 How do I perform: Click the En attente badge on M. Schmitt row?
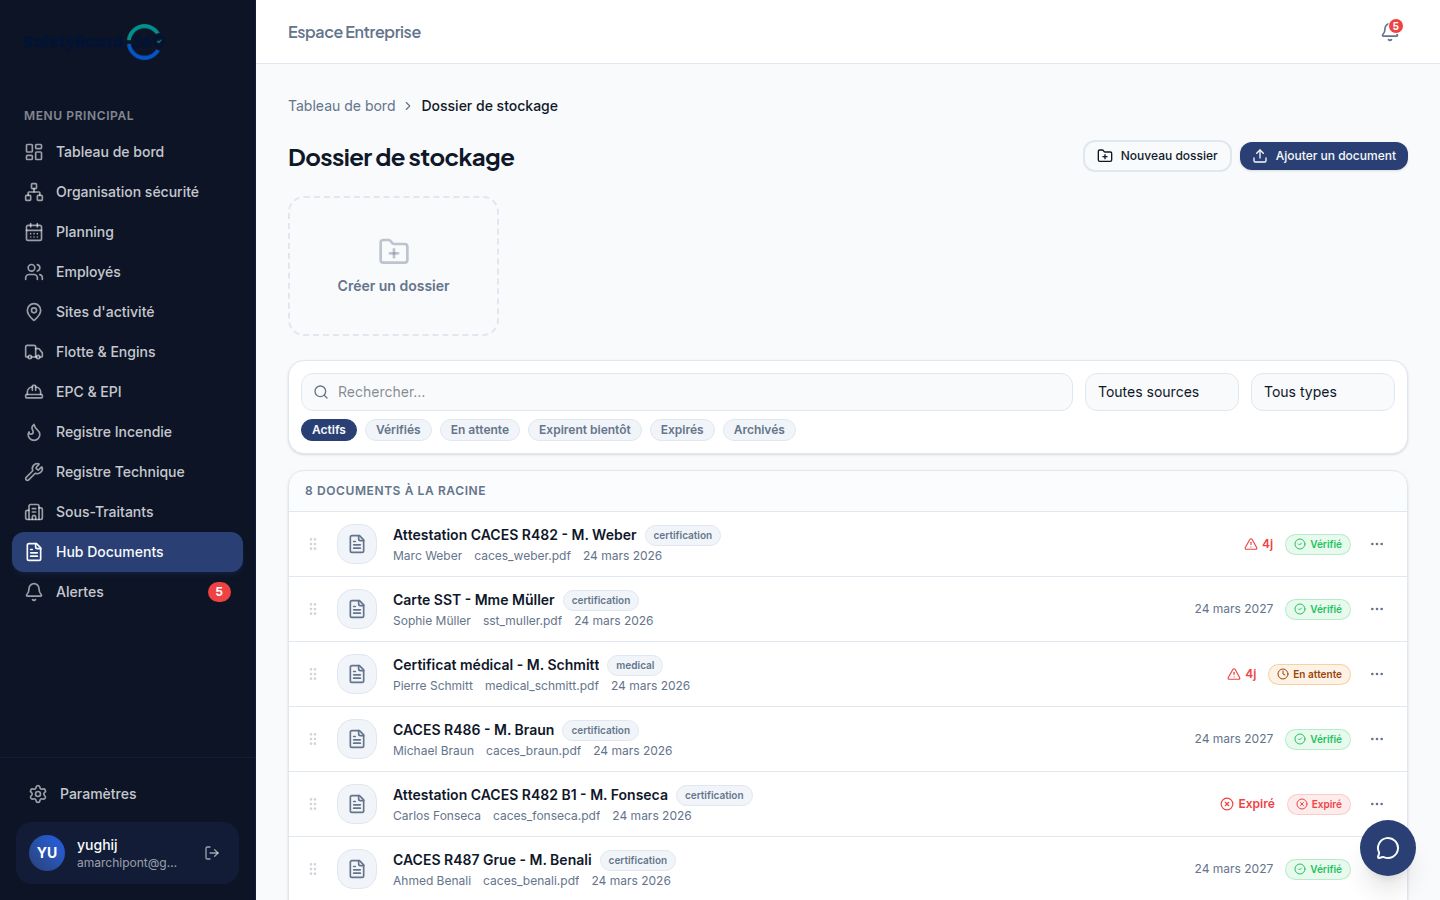pos(1309,674)
